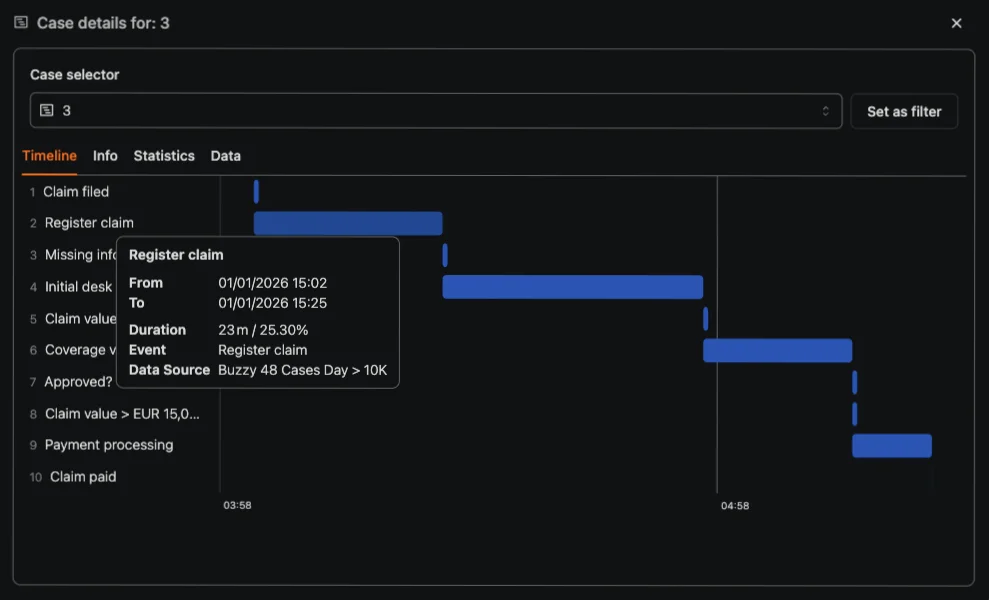This screenshot has width=989, height=600.
Task: Click the 03:58 time axis label
Action: [x=237, y=505]
